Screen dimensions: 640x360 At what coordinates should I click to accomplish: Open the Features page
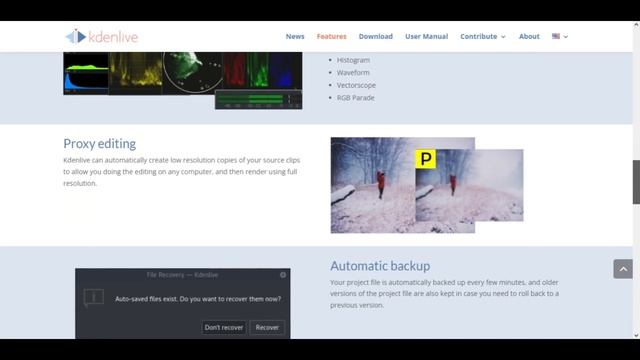(331, 36)
